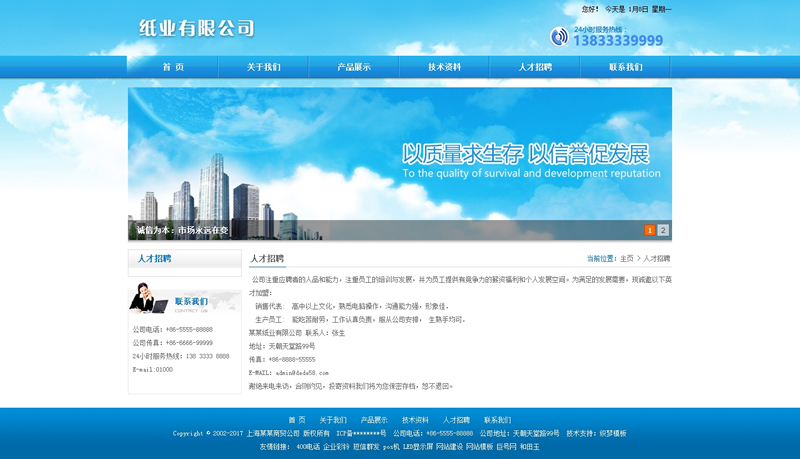Switch to banner slide 1

coord(650,230)
